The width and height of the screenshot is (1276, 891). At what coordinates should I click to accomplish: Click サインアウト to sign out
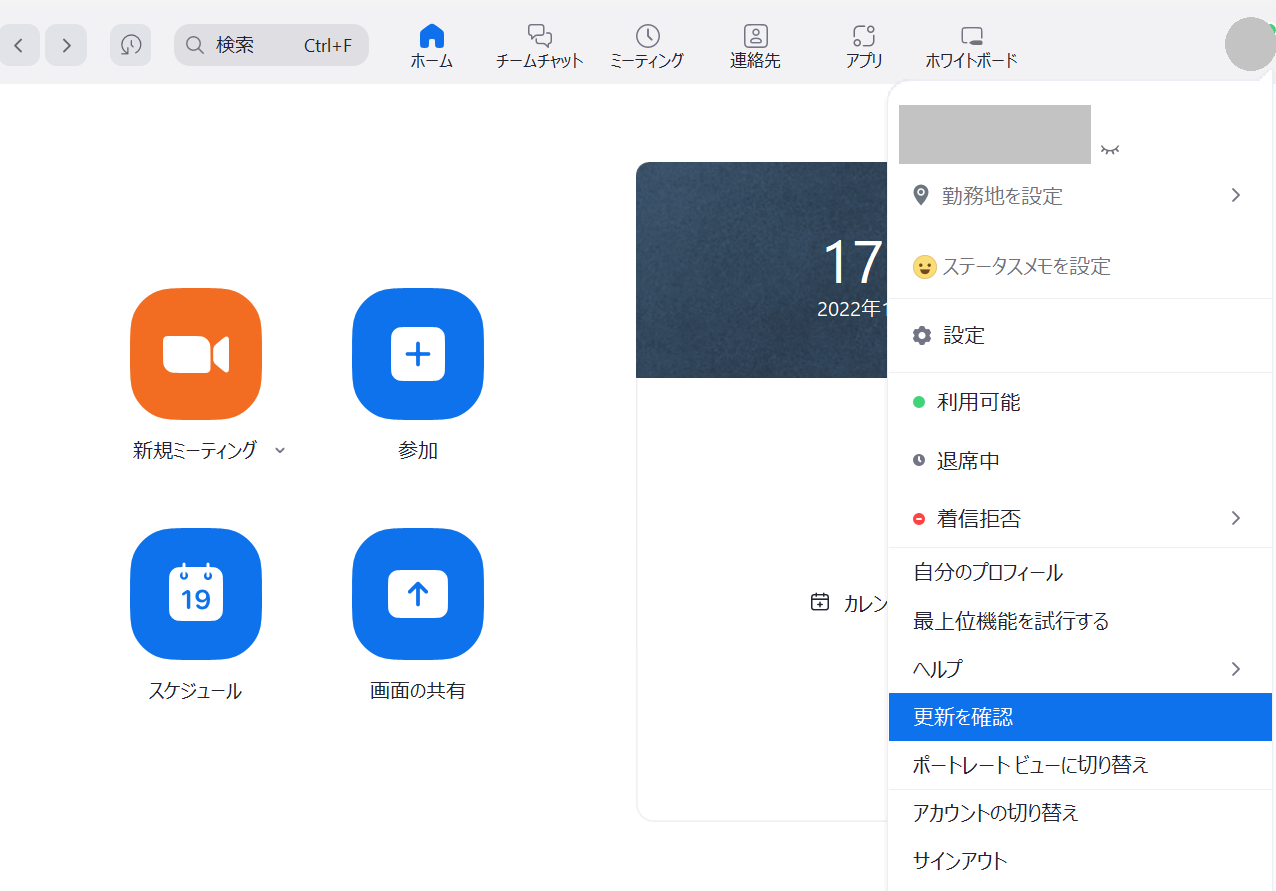pos(960,861)
